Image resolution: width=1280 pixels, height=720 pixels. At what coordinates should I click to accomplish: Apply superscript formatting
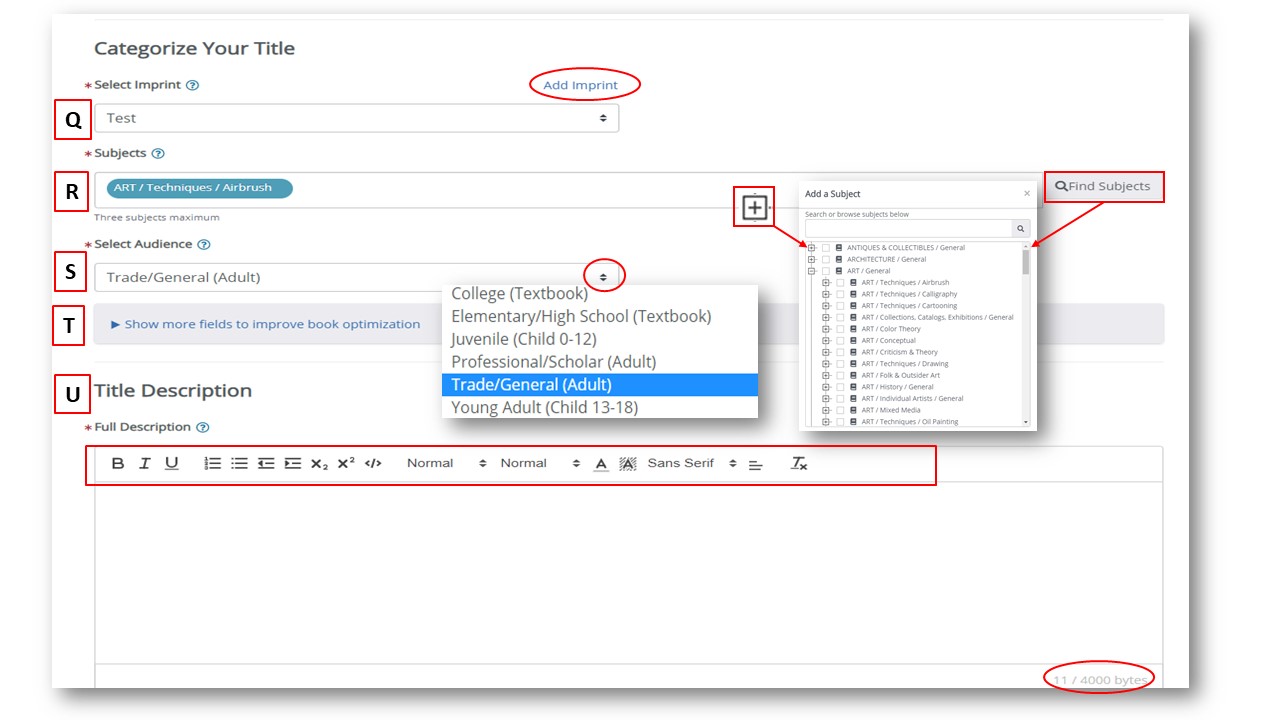pyautogui.click(x=346, y=462)
